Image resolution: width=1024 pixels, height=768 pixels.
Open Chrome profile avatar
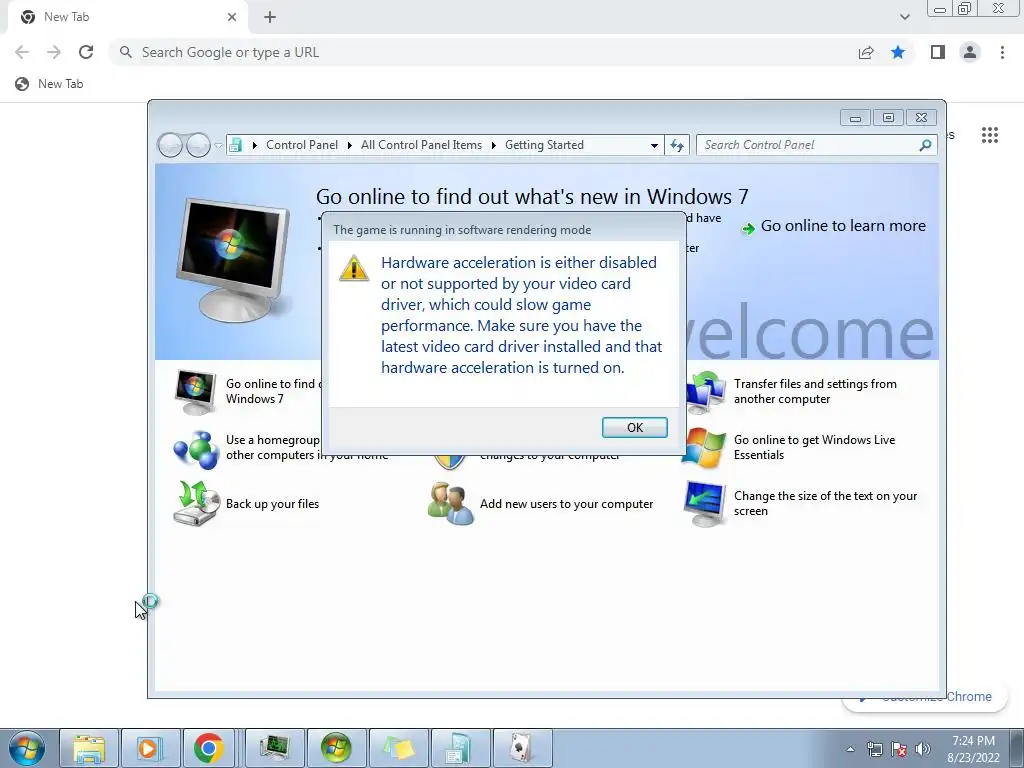pyautogui.click(x=970, y=52)
